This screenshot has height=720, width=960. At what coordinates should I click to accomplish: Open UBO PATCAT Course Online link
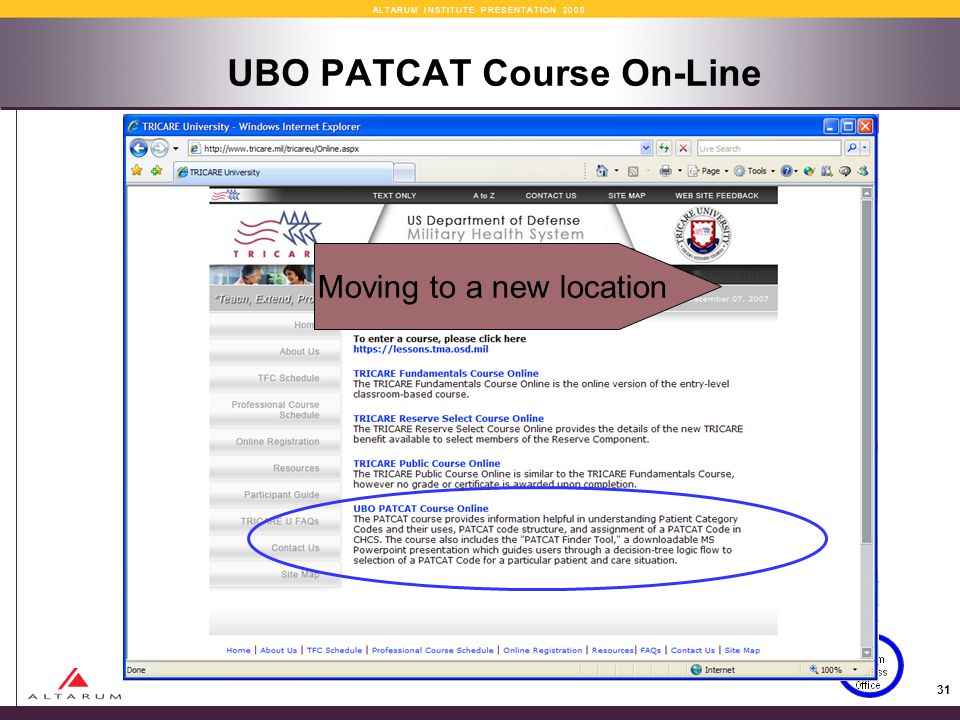point(421,508)
